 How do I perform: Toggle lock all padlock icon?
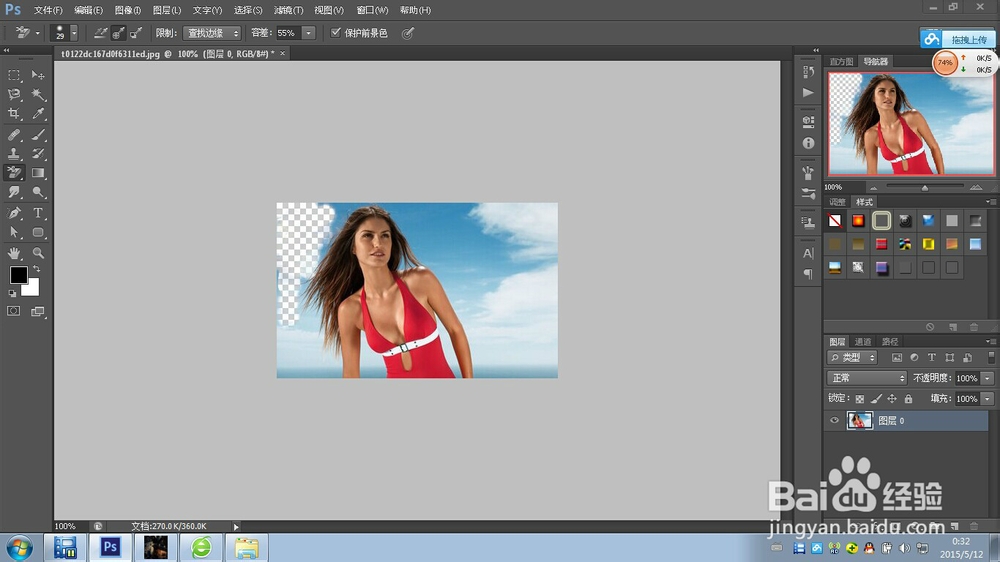coord(909,399)
